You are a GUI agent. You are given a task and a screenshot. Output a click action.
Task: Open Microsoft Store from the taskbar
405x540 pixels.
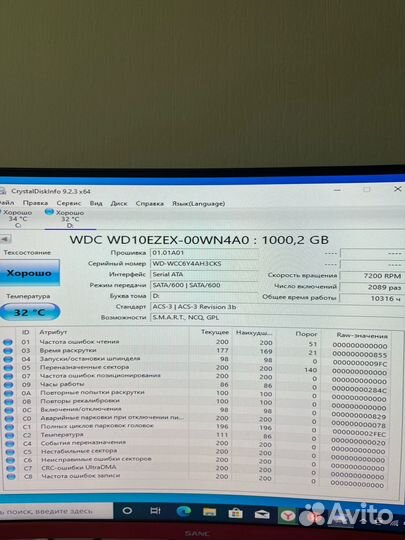coord(235,513)
